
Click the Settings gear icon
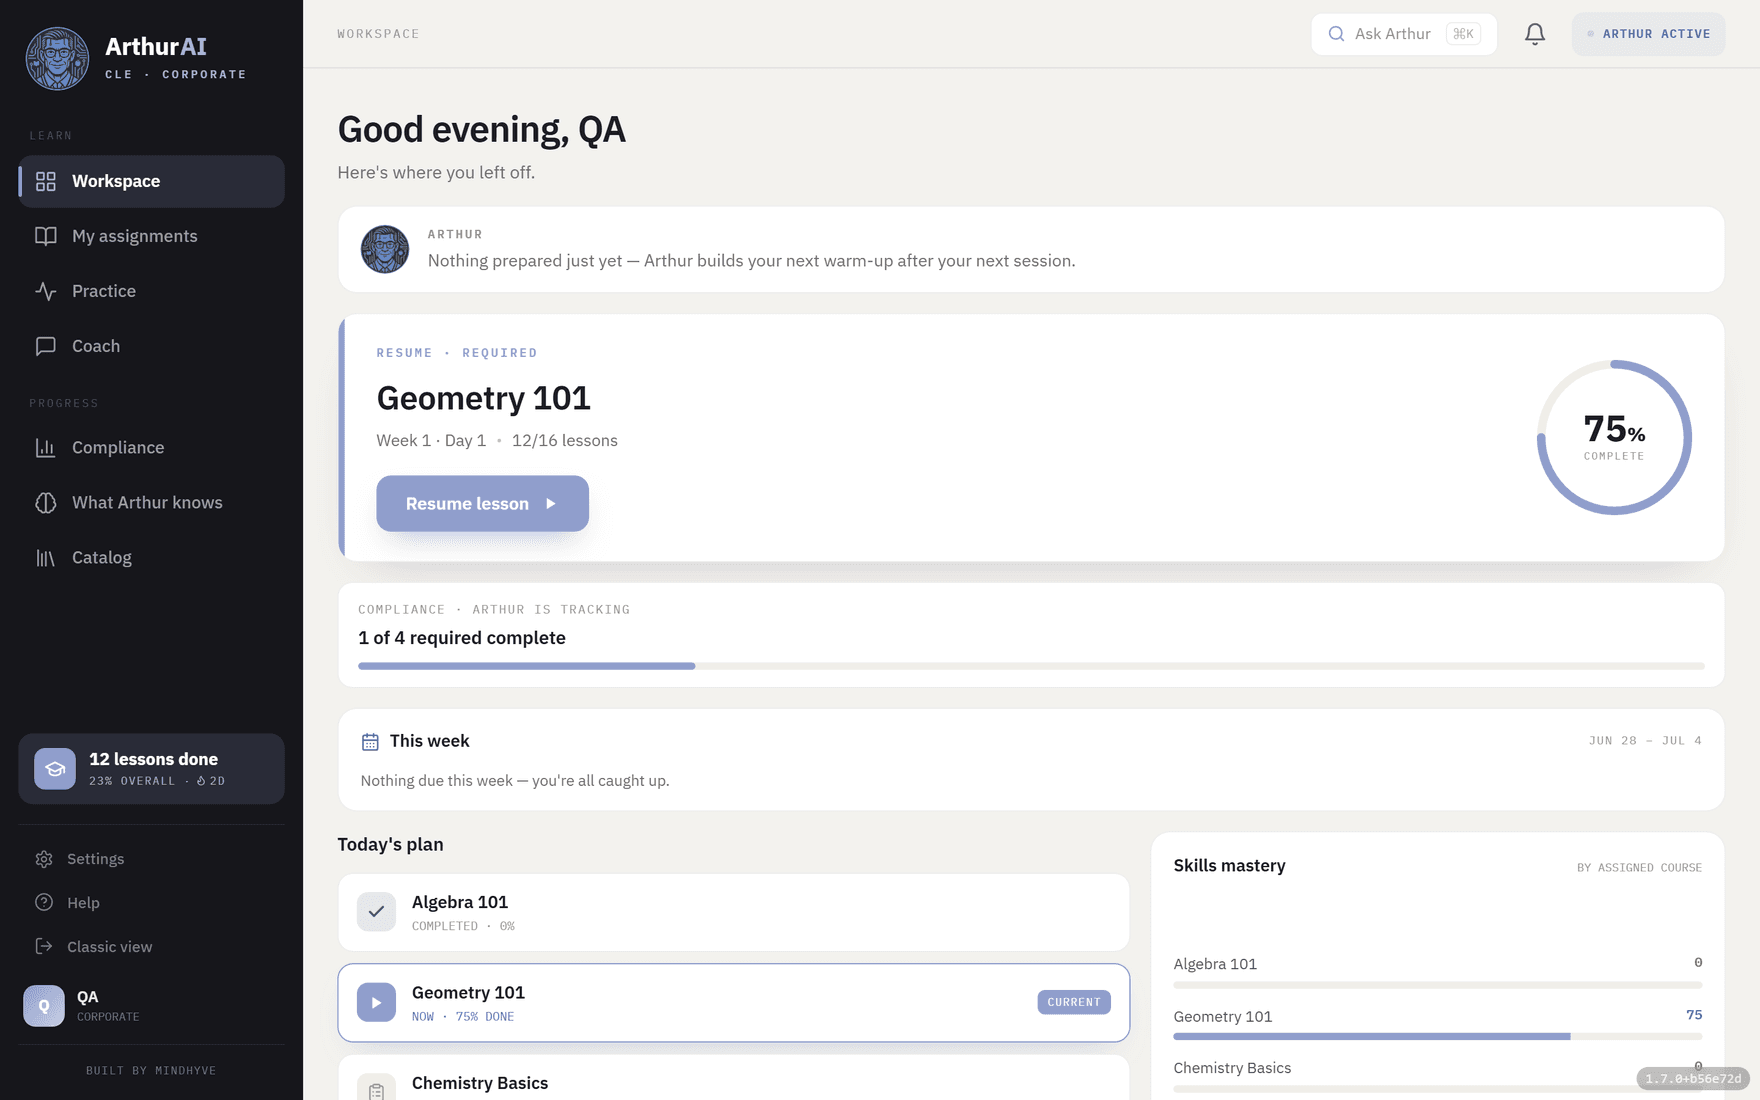coord(44,859)
